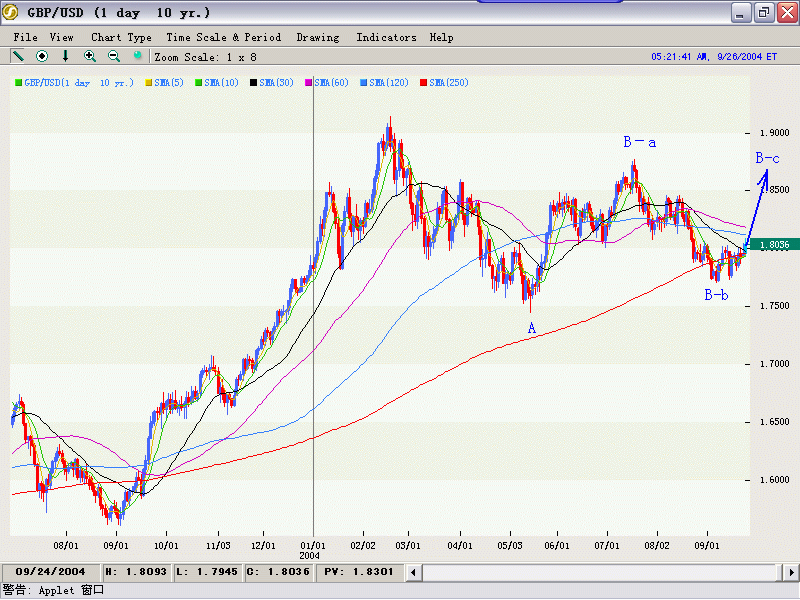Click scroll left arrow on chart scrollbar
This screenshot has height=600, width=800.
(414, 572)
